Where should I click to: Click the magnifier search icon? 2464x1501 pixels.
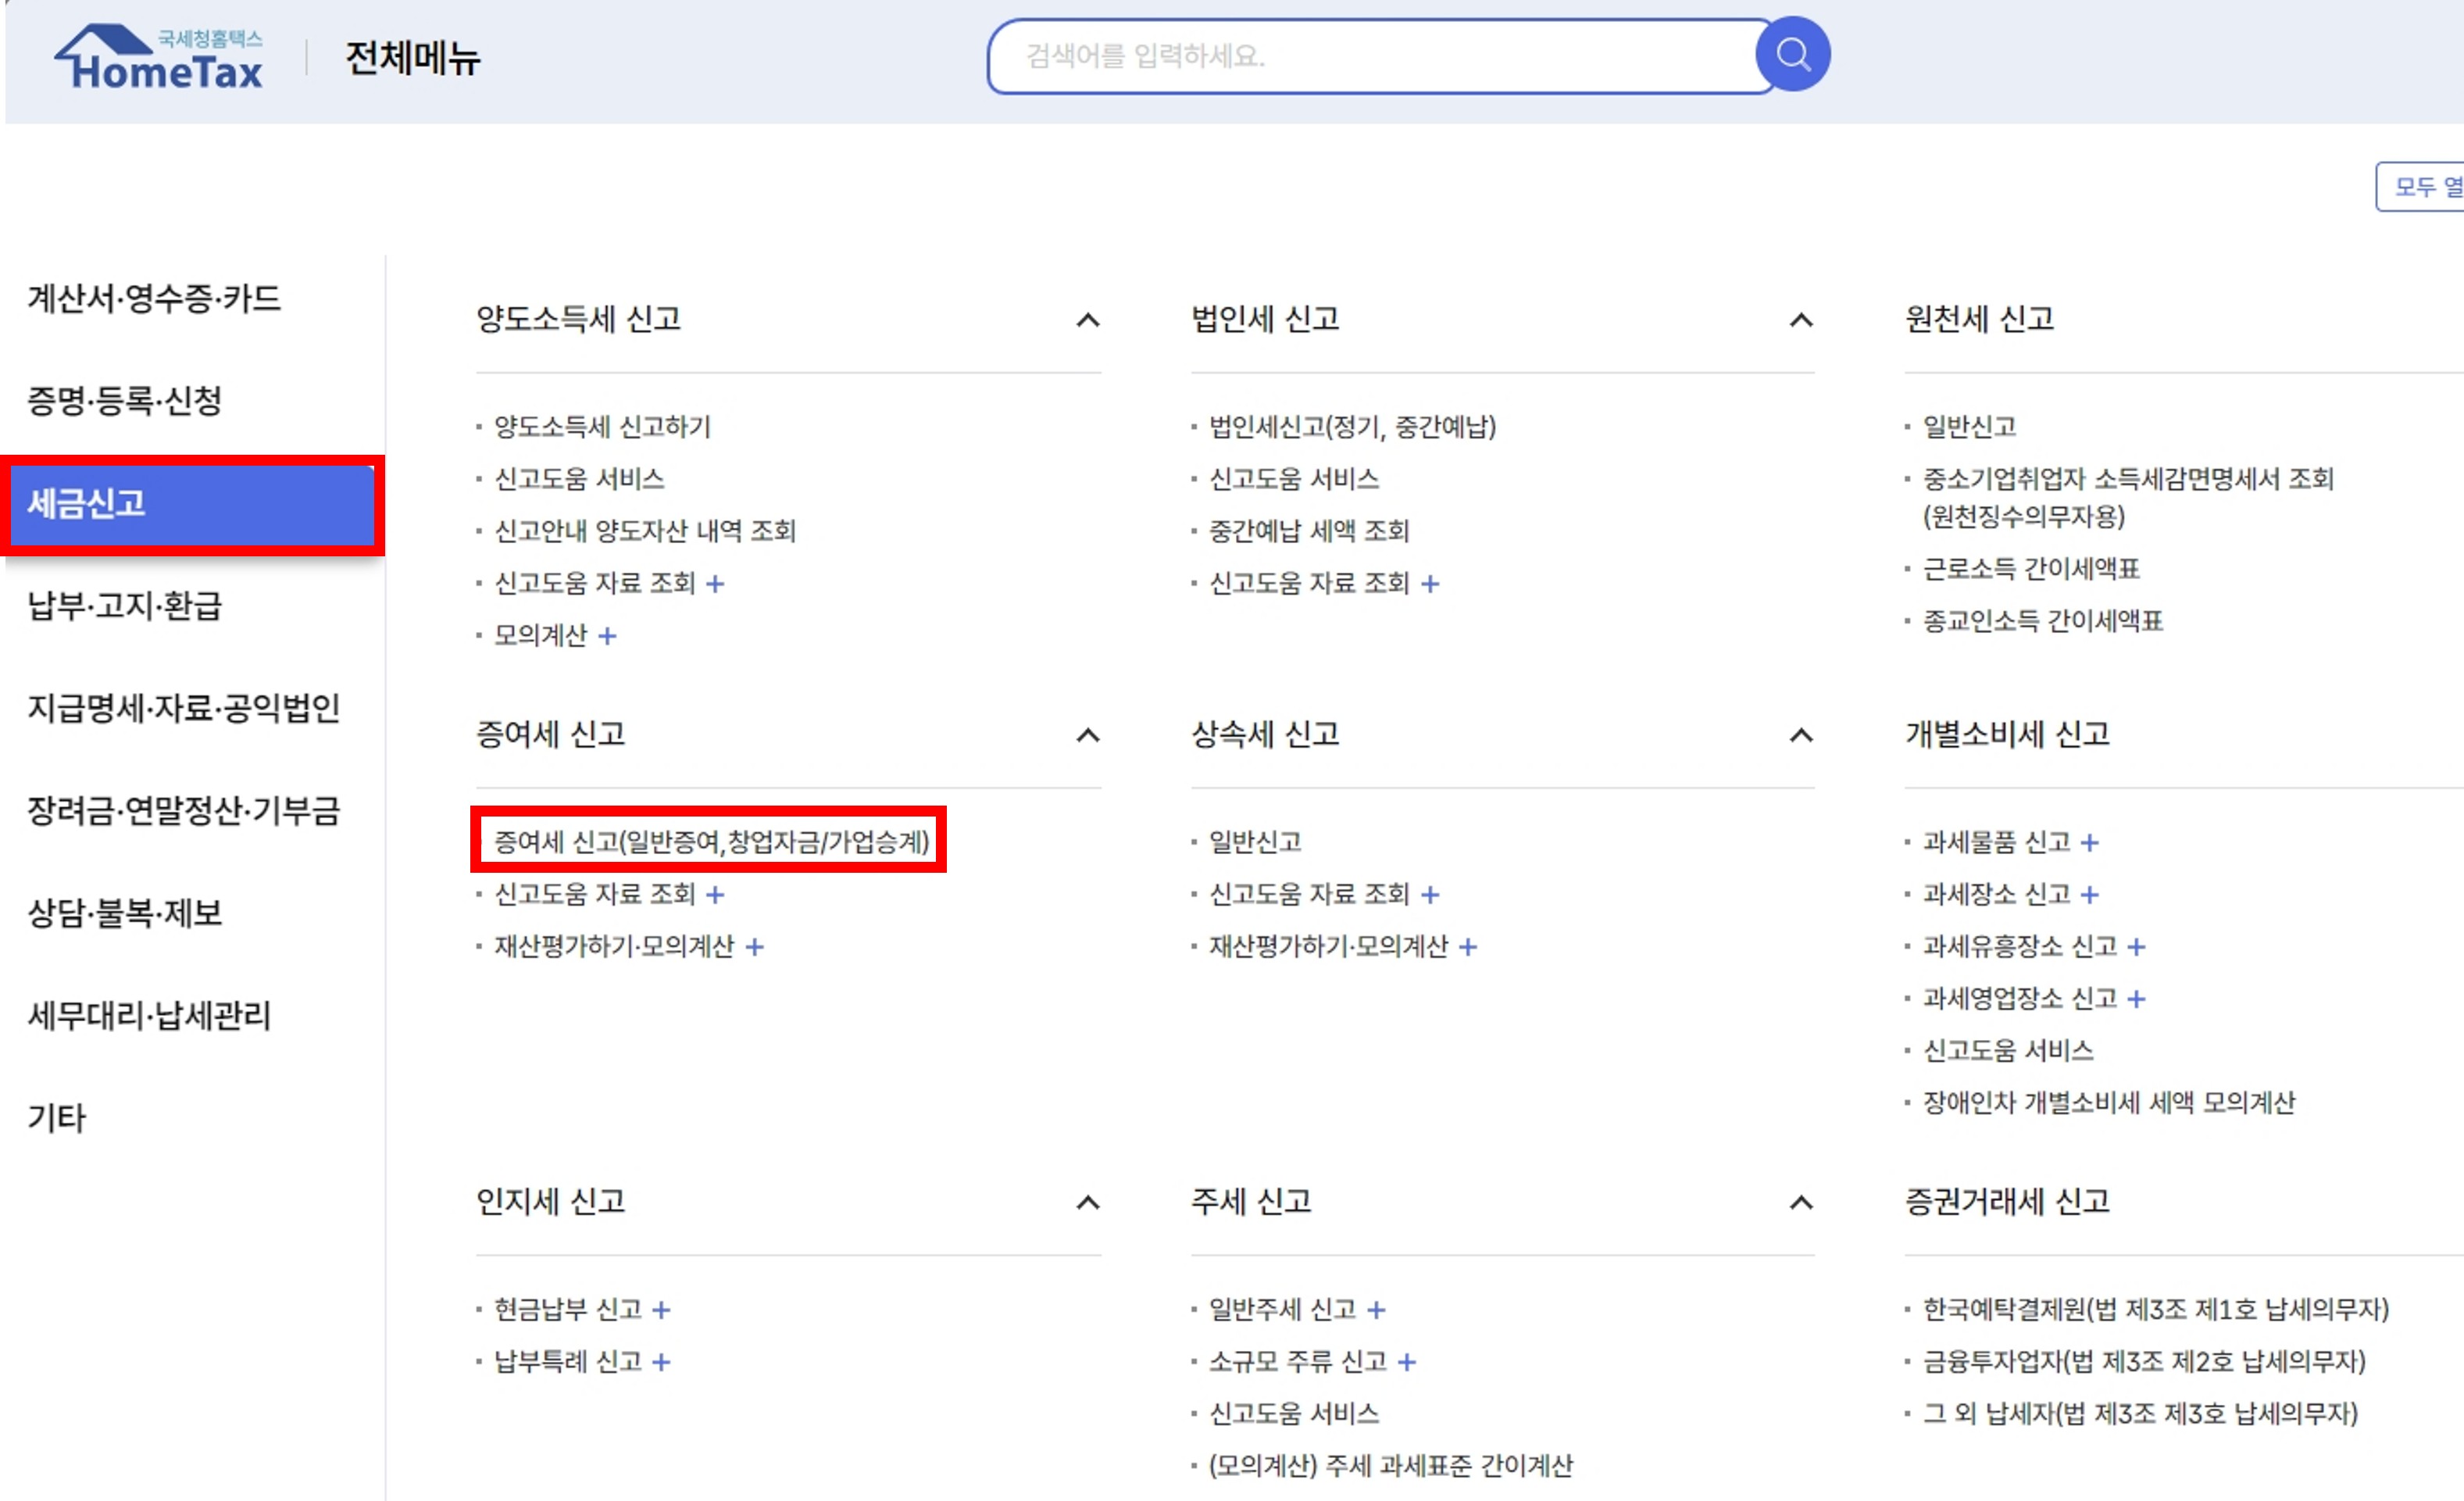pyautogui.click(x=1792, y=55)
